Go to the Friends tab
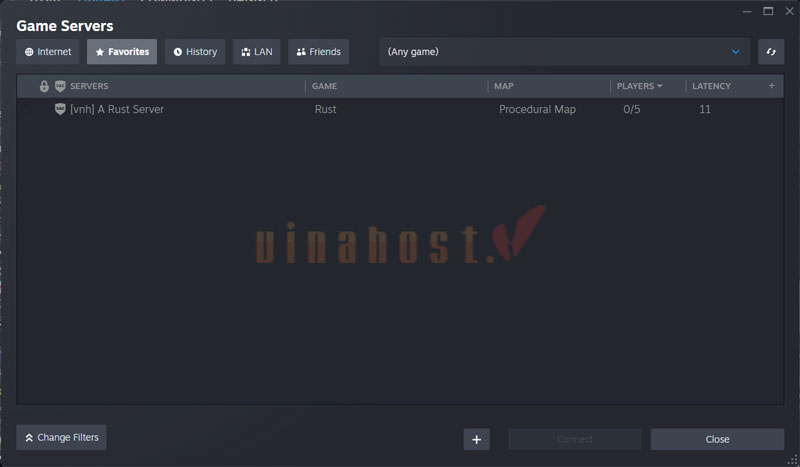The image size is (800, 467). [x=318, y=52]
